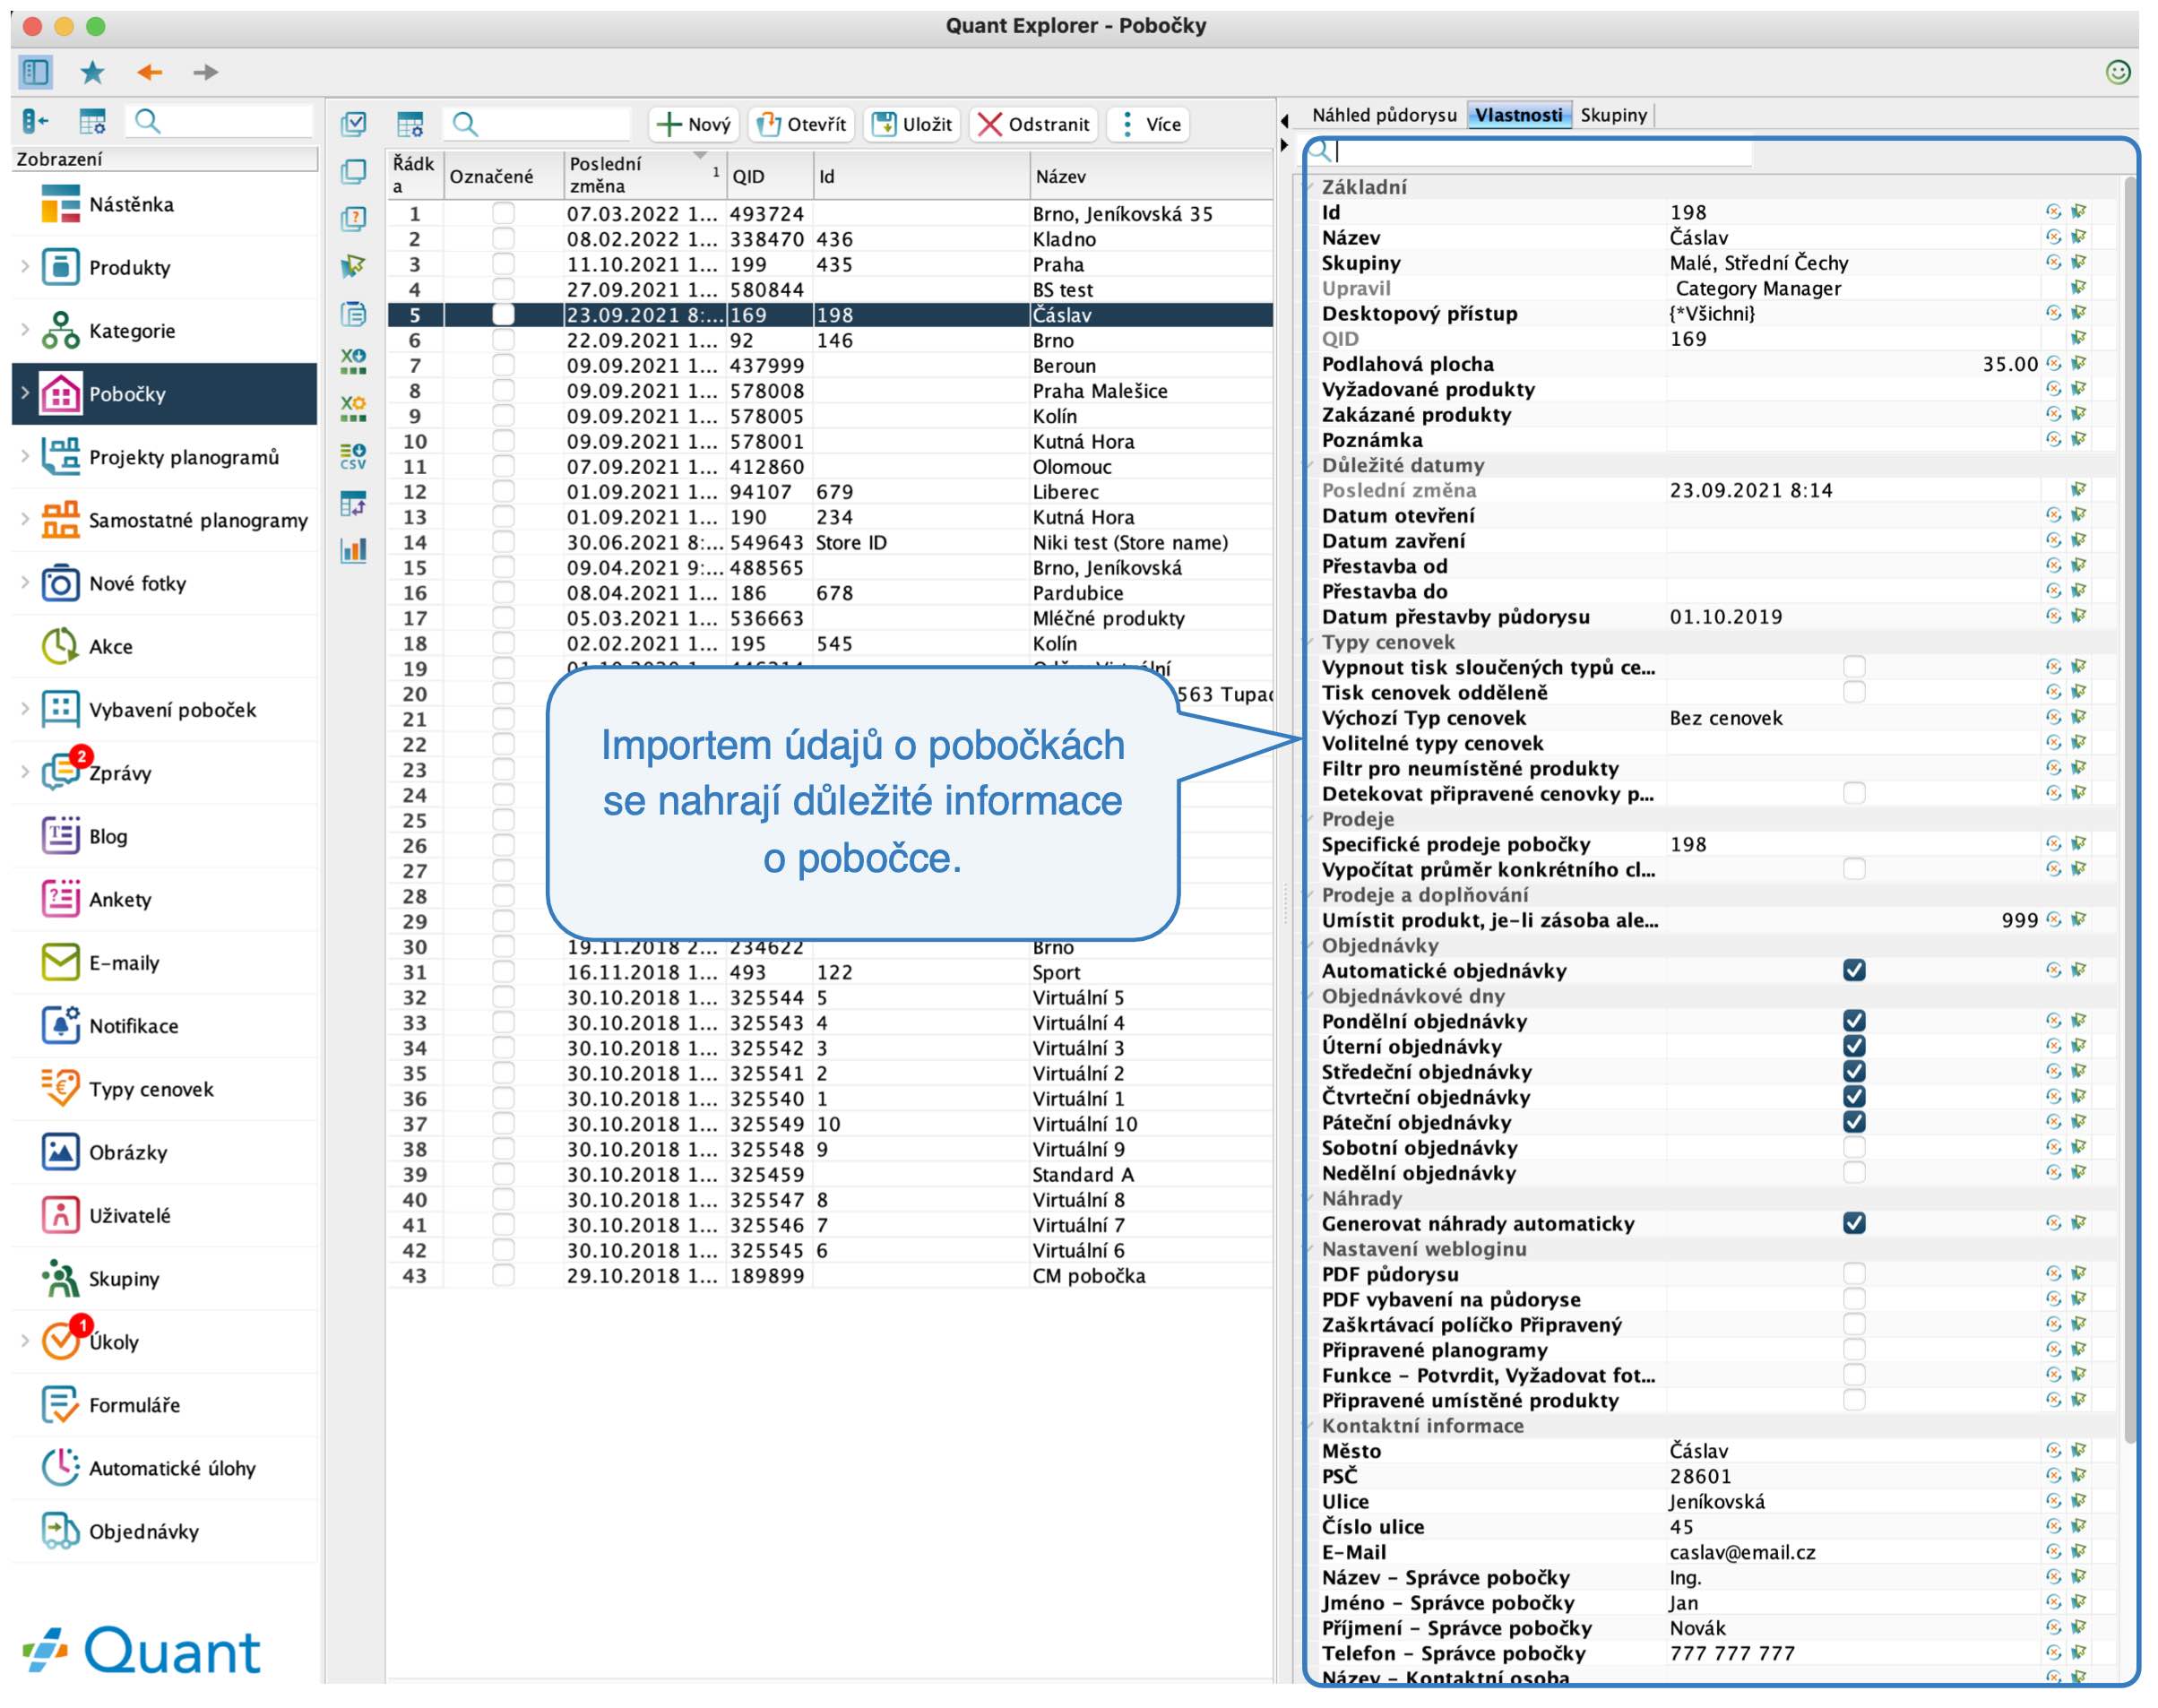2158x1708 pixels.
Task: Toggle Sobotní objednávky checkbox
Action: 1853,1147
